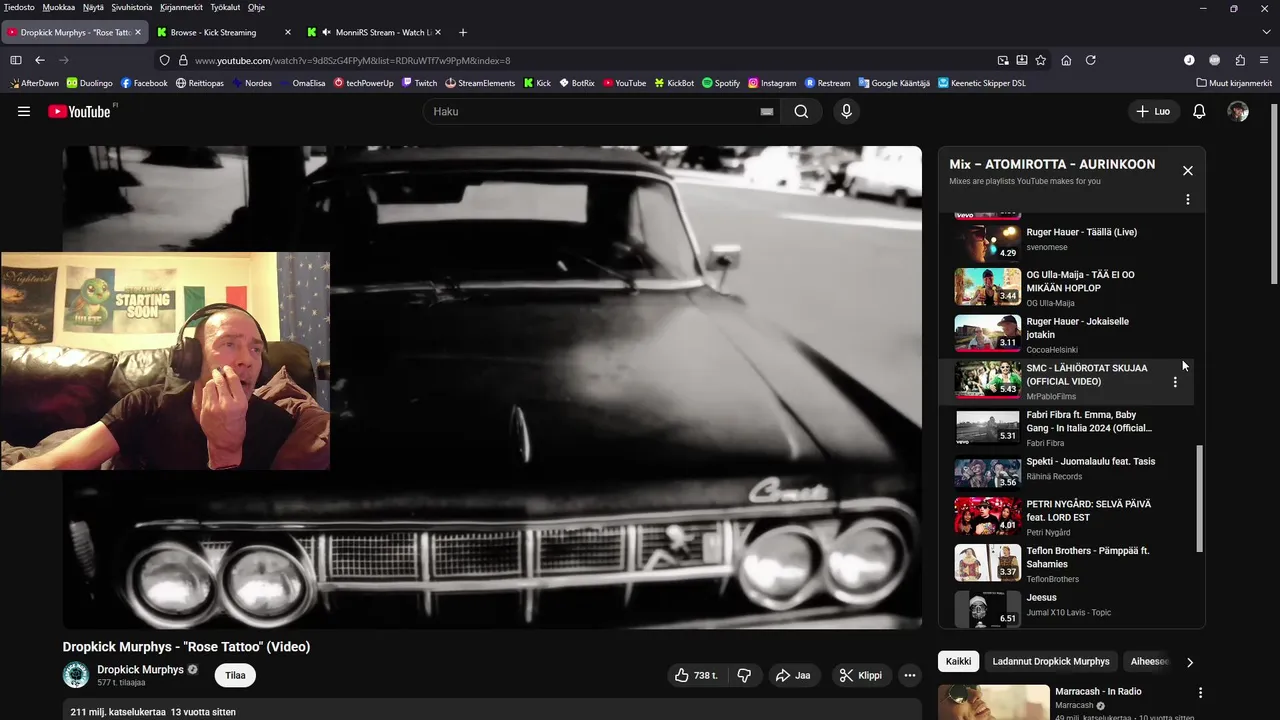Open the Spotify bookmark
Screen dimensions: 1280x720
coord(721,83)
